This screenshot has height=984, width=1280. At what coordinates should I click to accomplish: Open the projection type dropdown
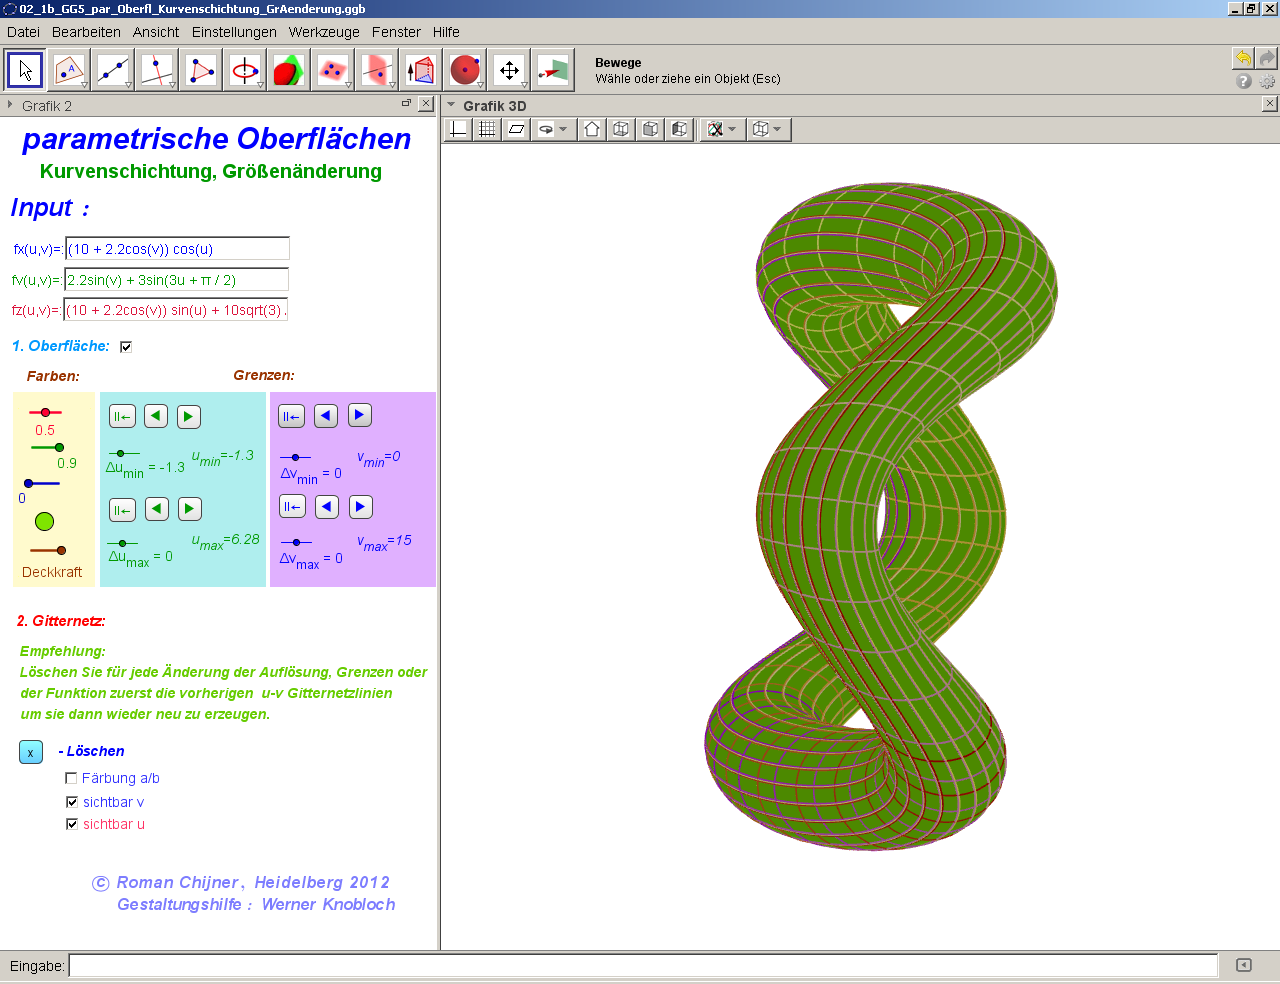click(777, 129)
